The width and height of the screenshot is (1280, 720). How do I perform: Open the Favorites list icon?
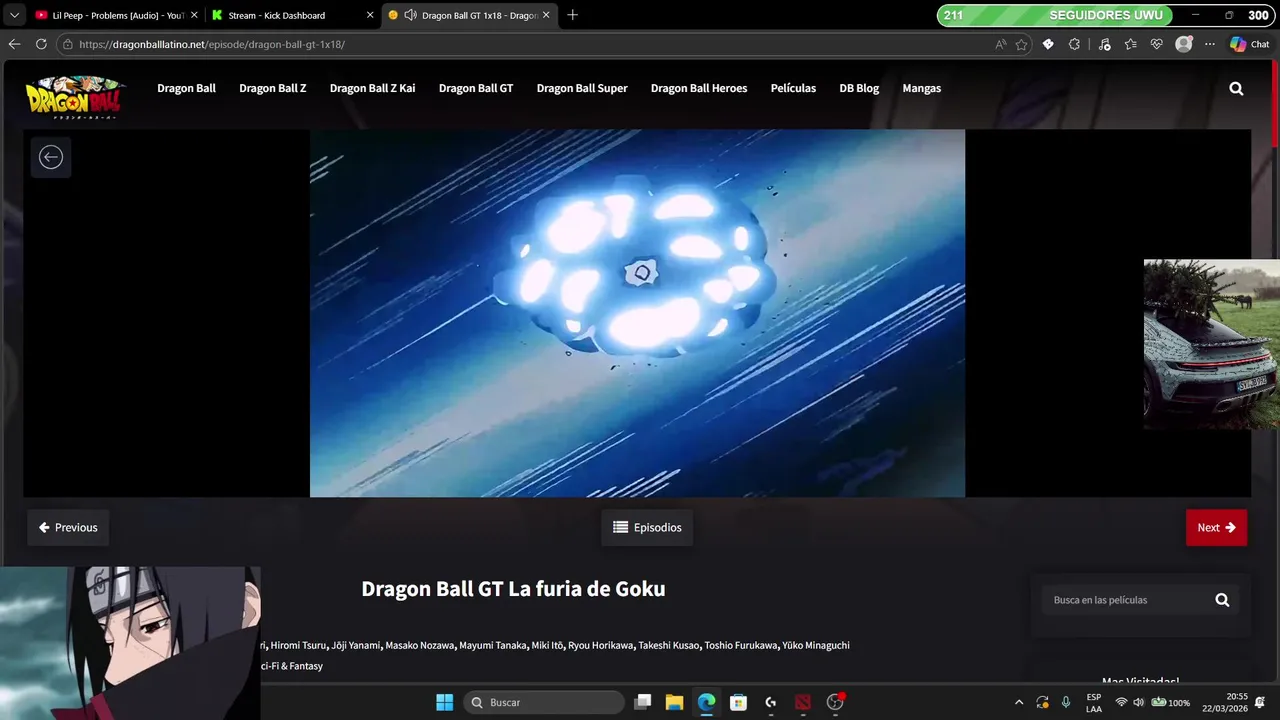(1130, 44)
